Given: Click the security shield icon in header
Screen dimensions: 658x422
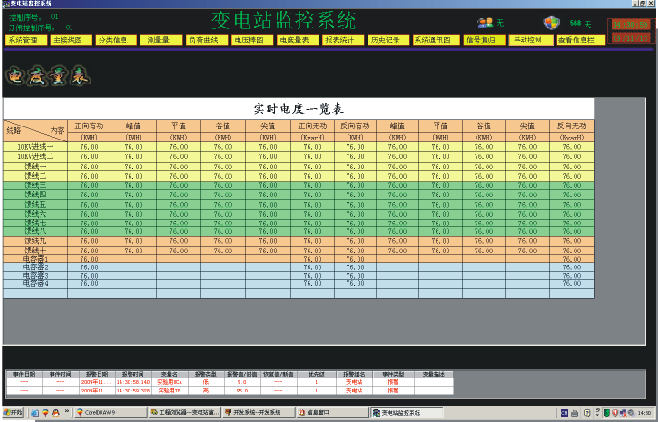Looking at the screenshot, I should pyautogui.click(x=552, y=22).
